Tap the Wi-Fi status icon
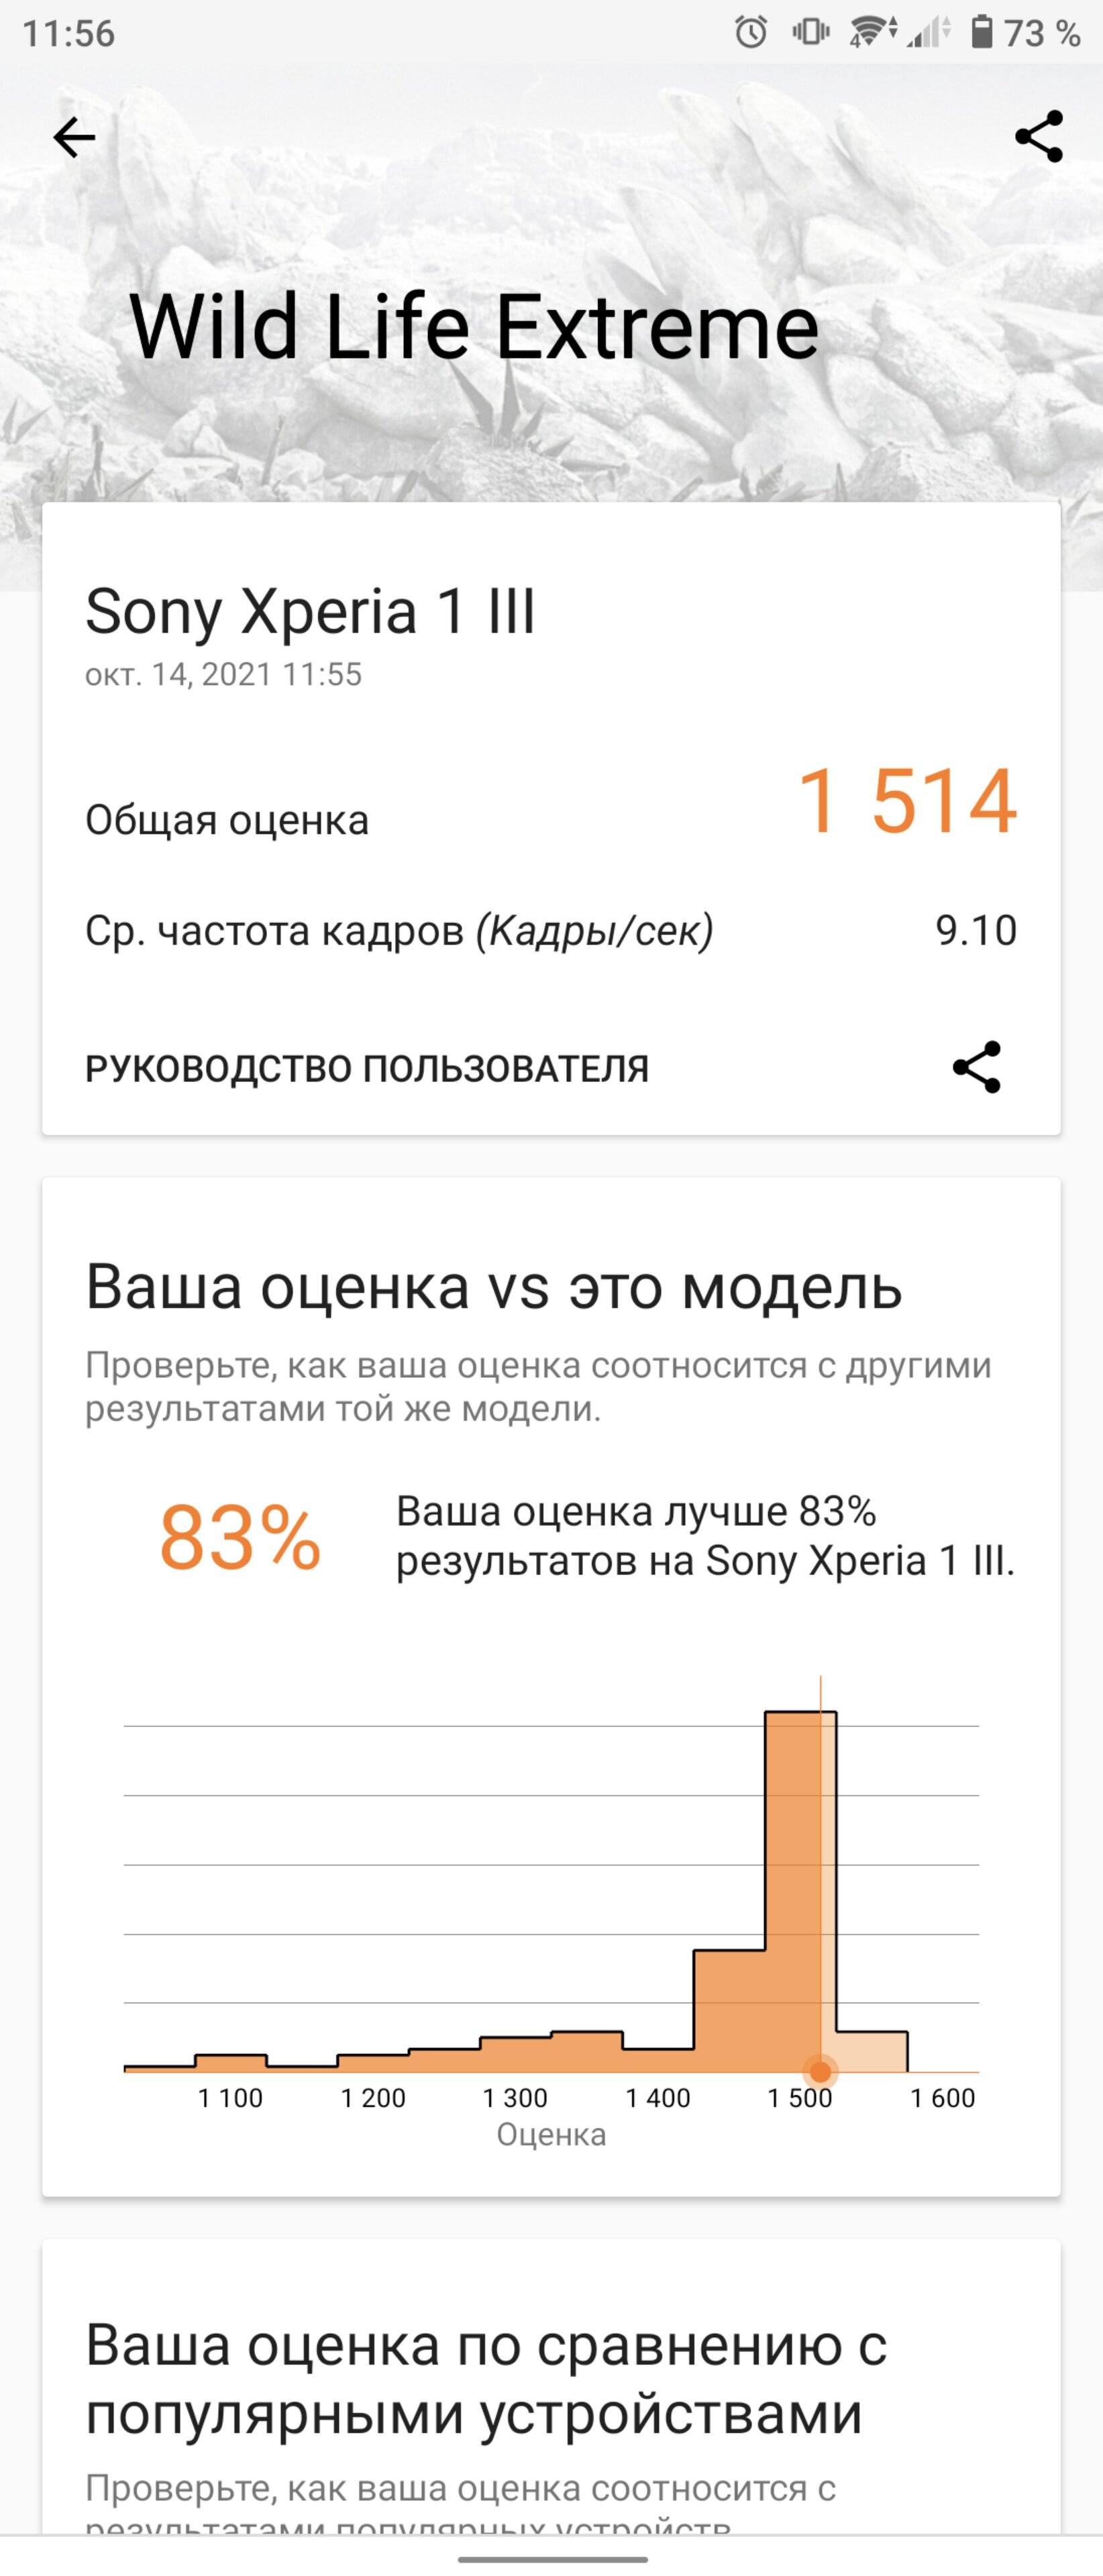 [x=872, y=33]
